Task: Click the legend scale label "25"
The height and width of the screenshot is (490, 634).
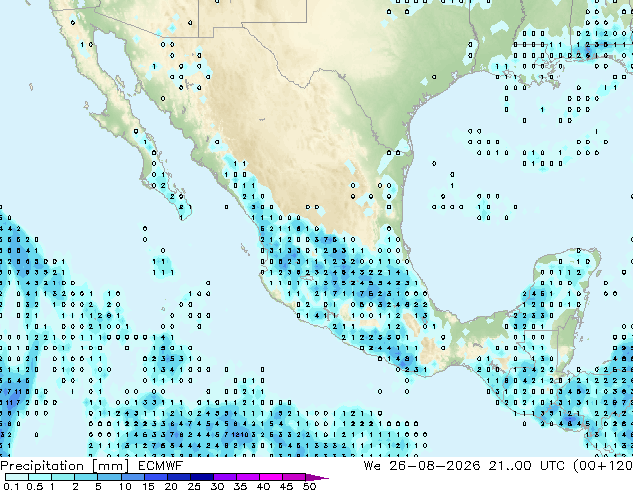Action: 194,486
